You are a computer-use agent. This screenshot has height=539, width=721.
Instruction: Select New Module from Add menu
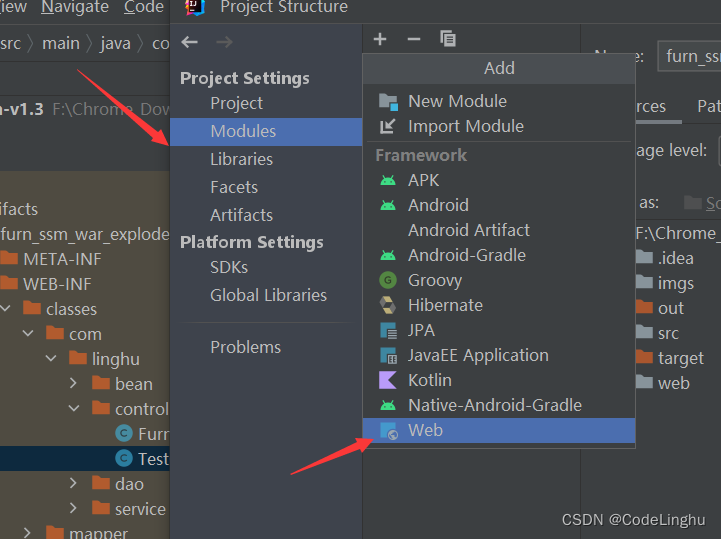tap(457, 101)
